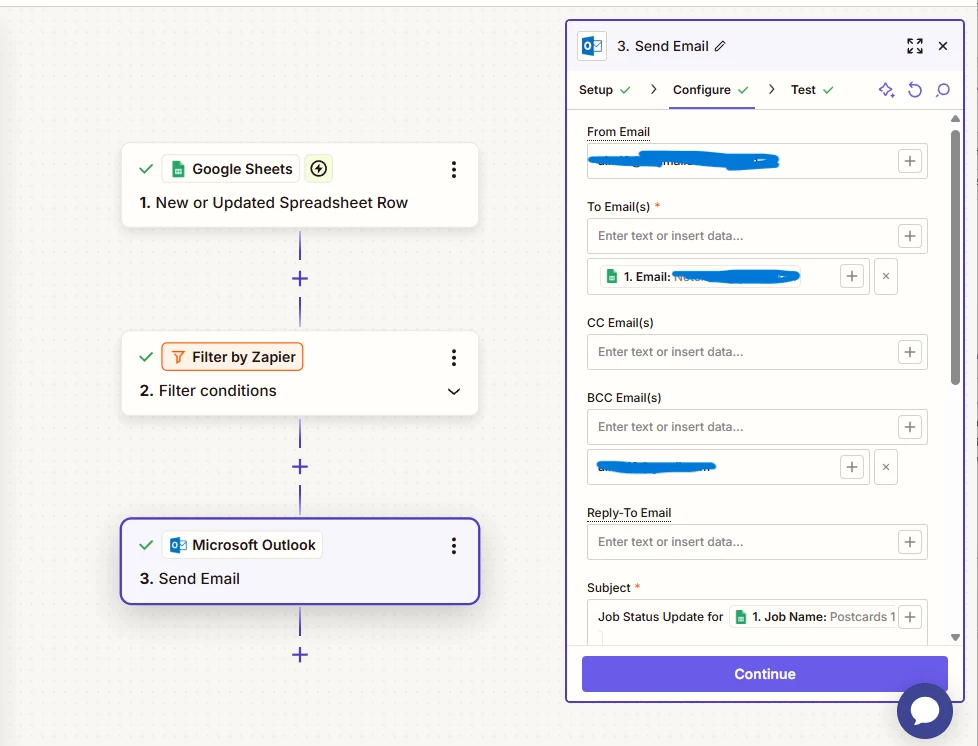Viewport: 978px width, 746px height.
Task: Add step after Microsoft Outlook step
Action: 300,654
